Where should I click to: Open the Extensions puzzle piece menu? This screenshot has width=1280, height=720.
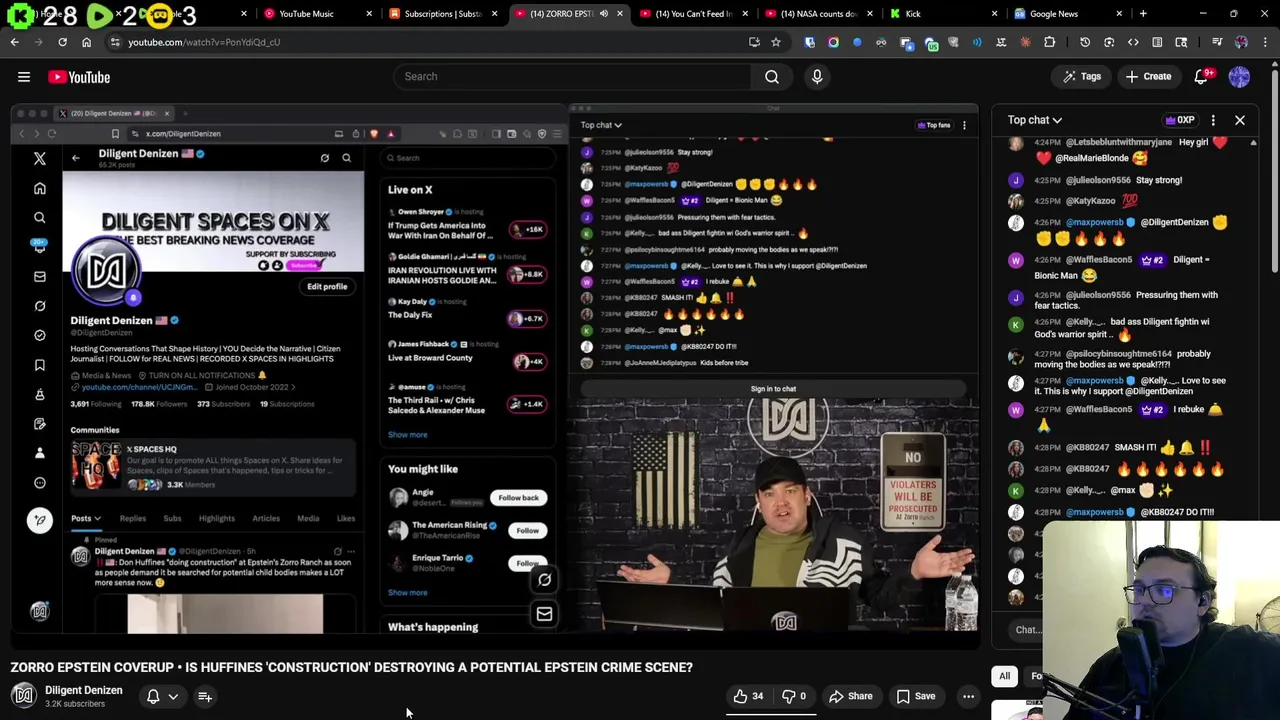(1049, 42)
